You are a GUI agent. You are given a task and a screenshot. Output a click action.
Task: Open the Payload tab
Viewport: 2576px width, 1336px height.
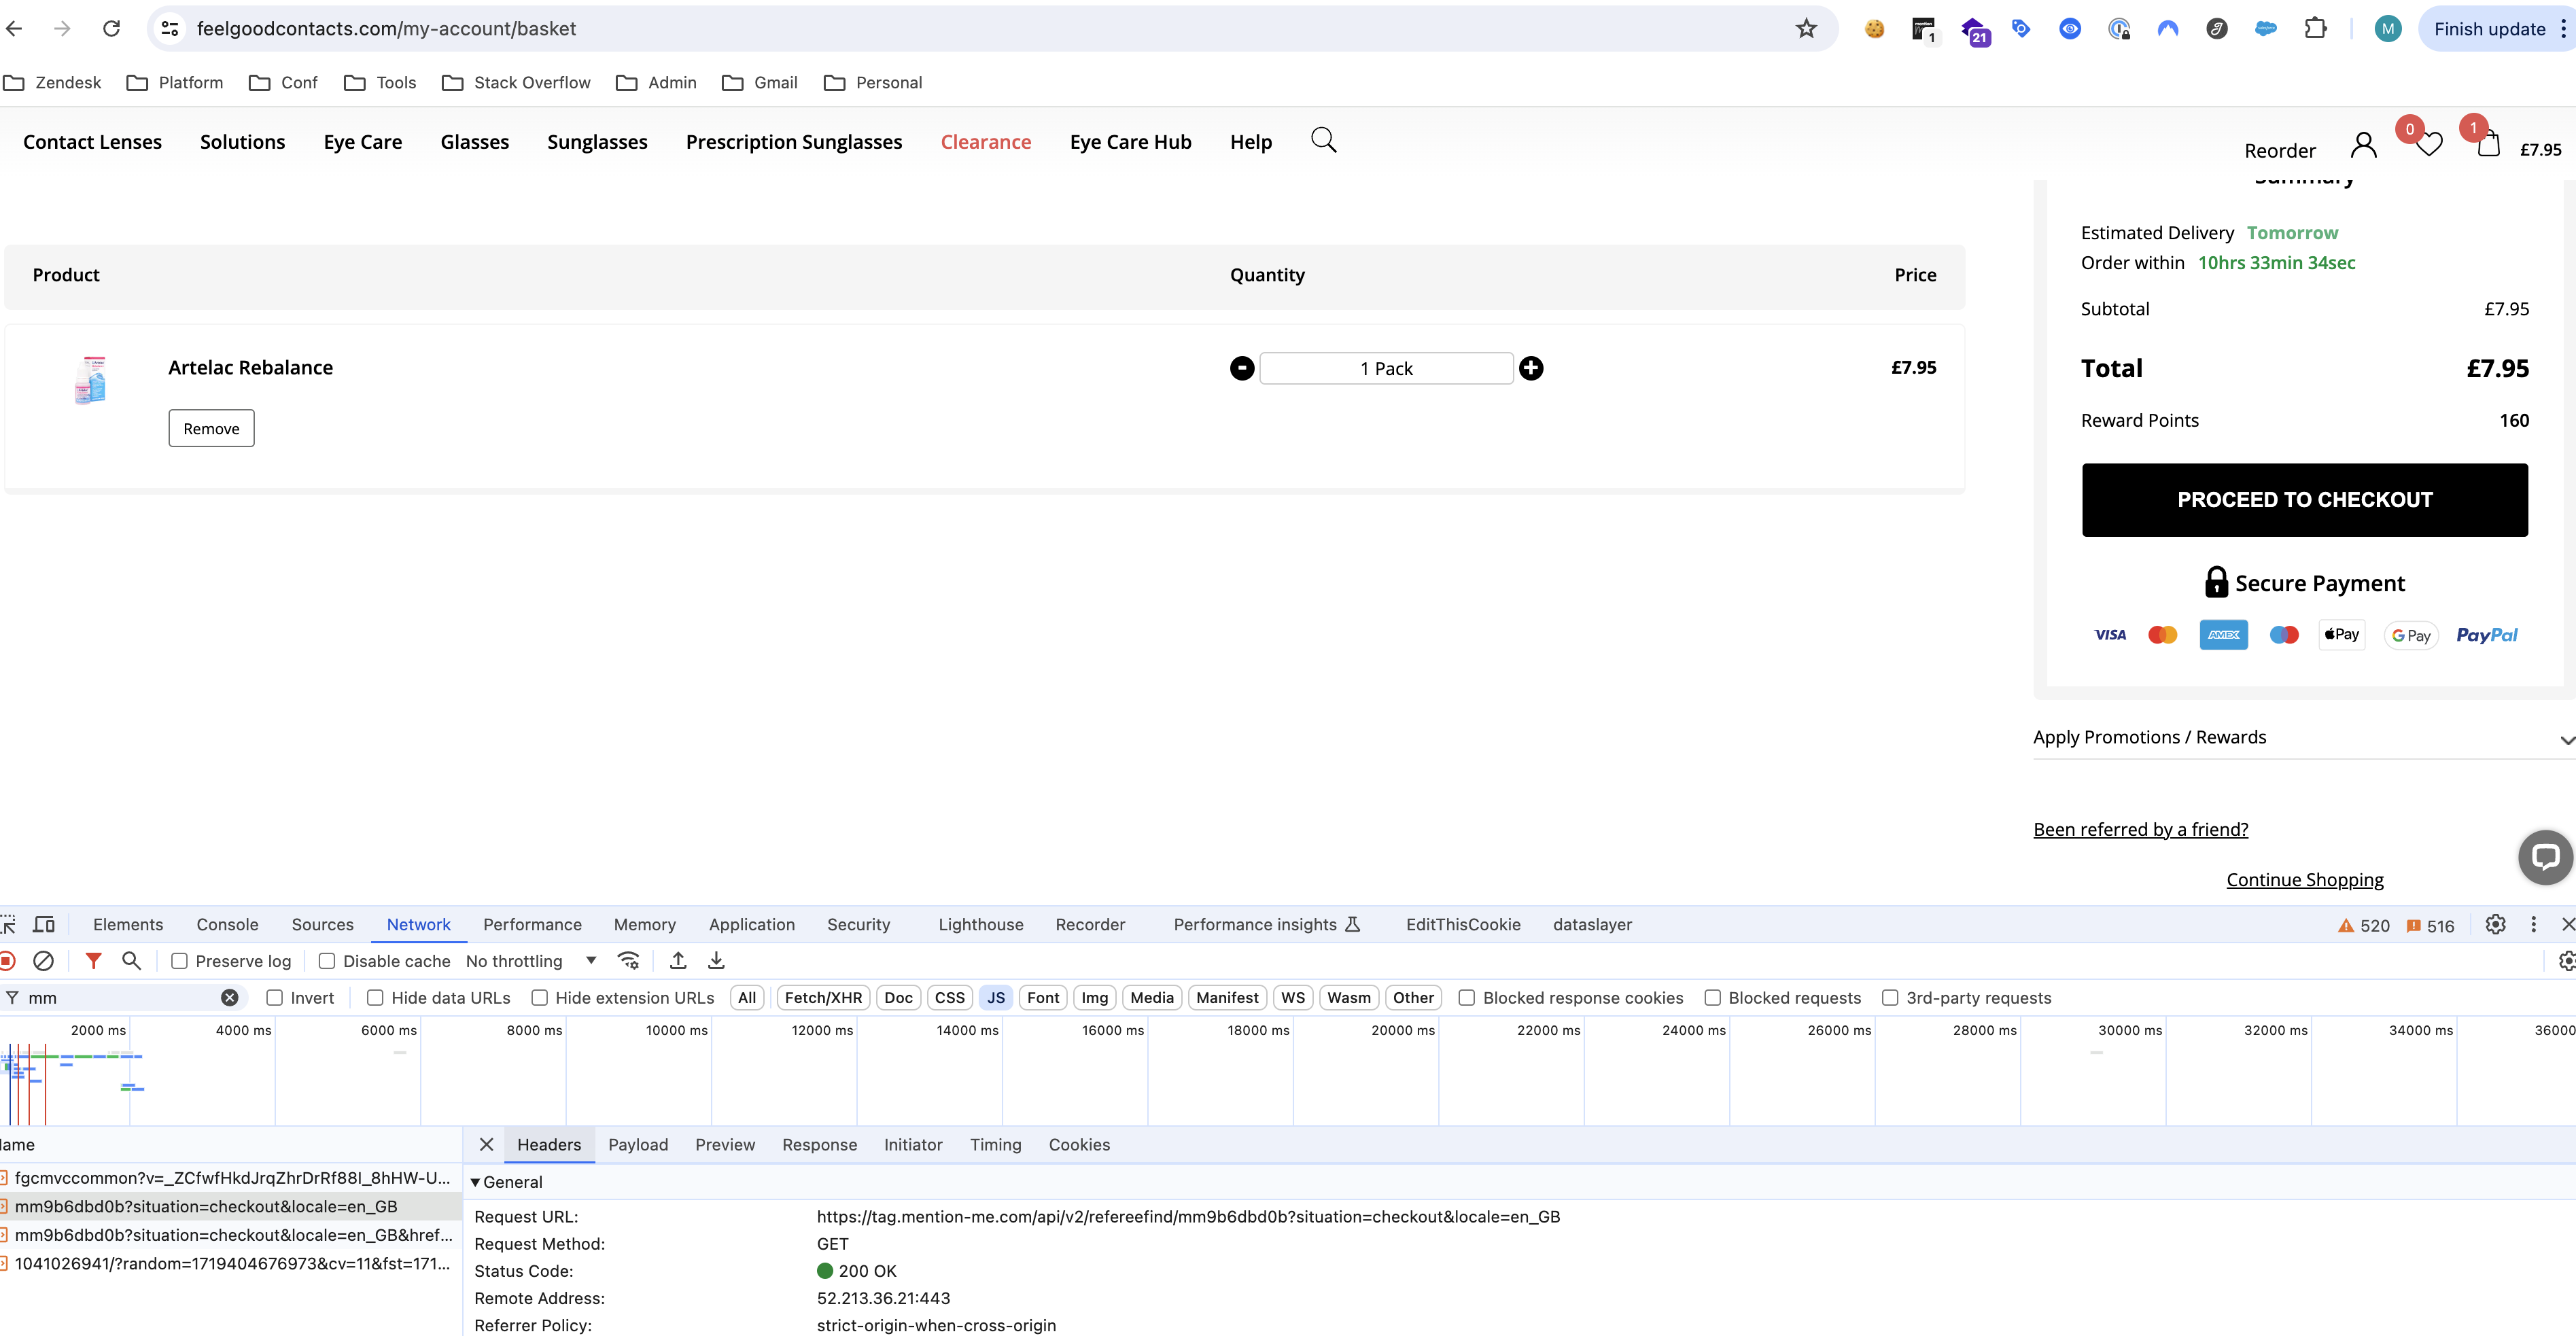pyautogui.click(x=638, y=1144)
